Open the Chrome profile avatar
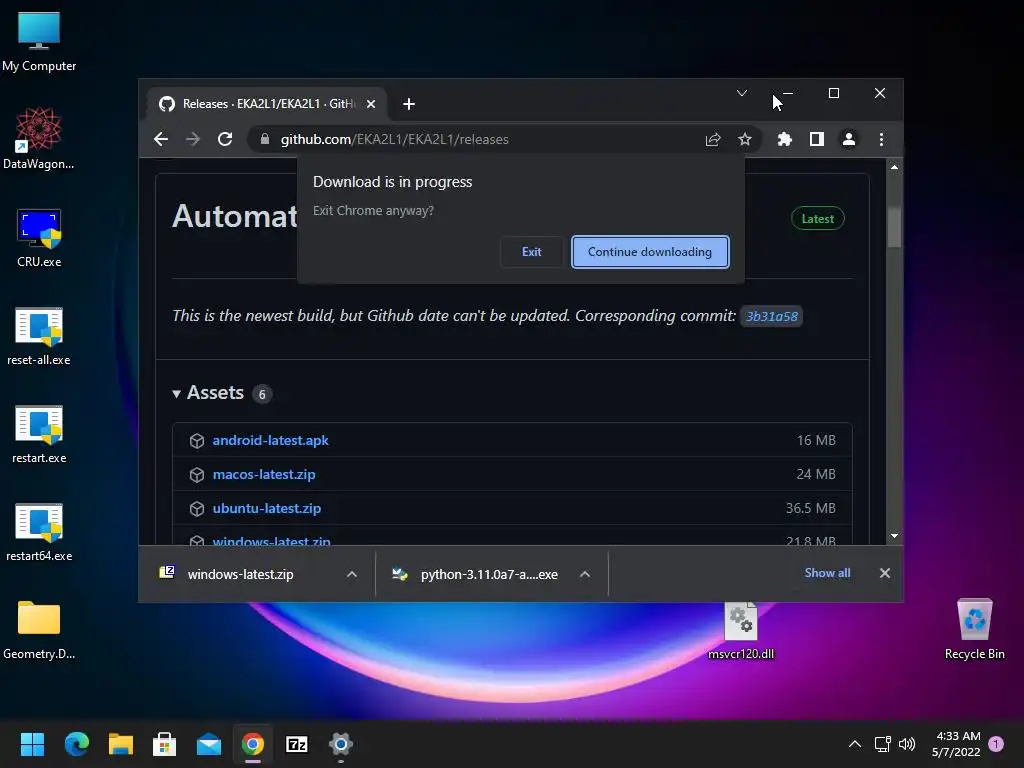 pyautogui.click(x=849, y=139)
